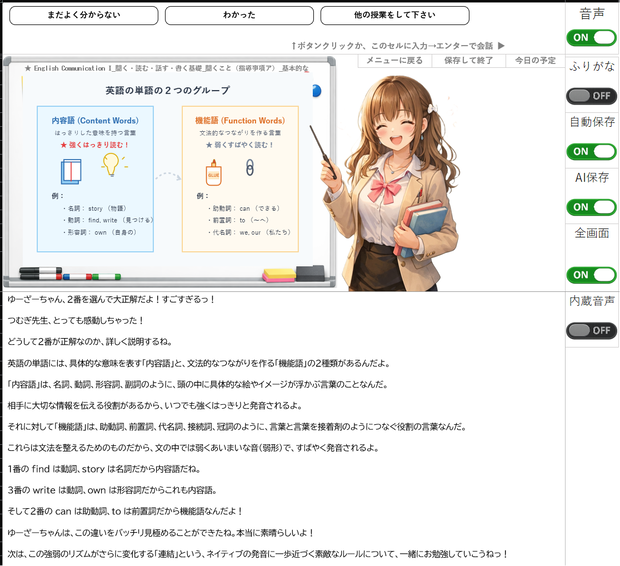Open 今日の予定 tab
The height and width of the screenshot is (566, 620).
[x=535, y=61]
